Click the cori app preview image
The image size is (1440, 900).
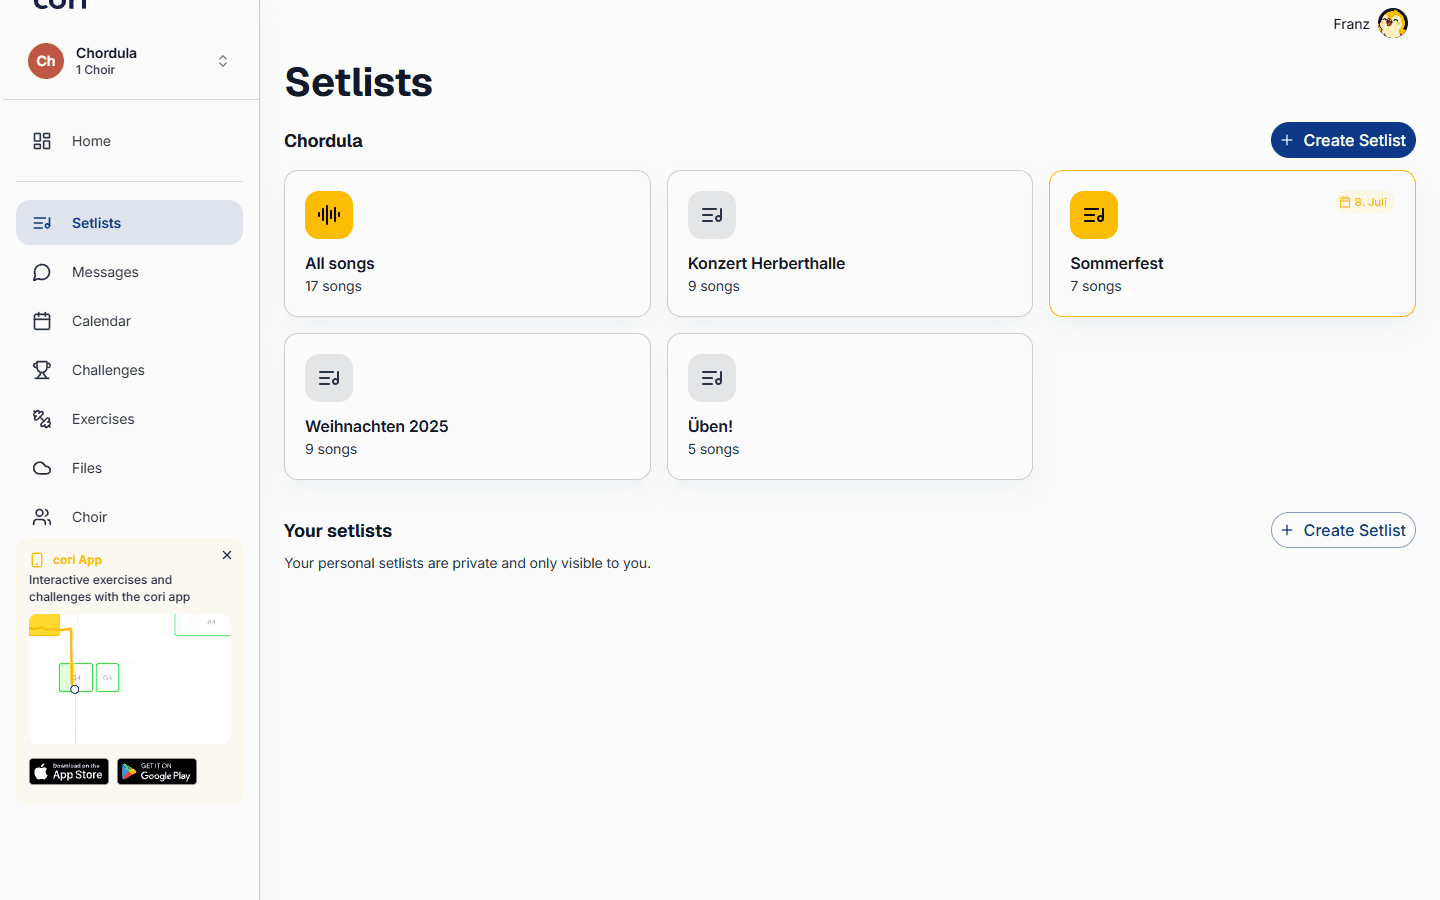point(130,679)
